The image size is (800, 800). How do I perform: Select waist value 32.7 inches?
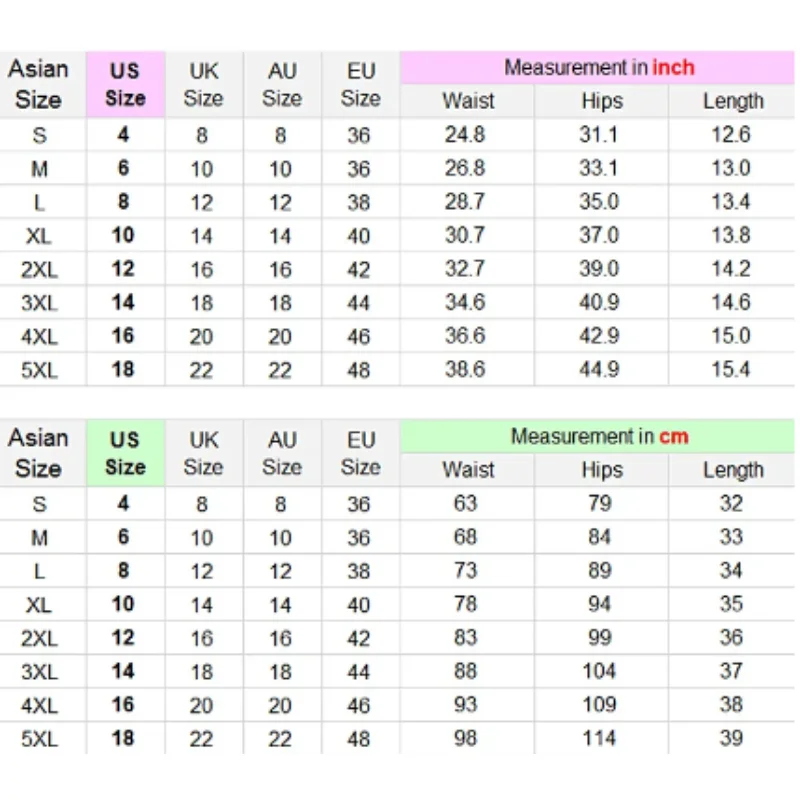[x=465, y=269]
